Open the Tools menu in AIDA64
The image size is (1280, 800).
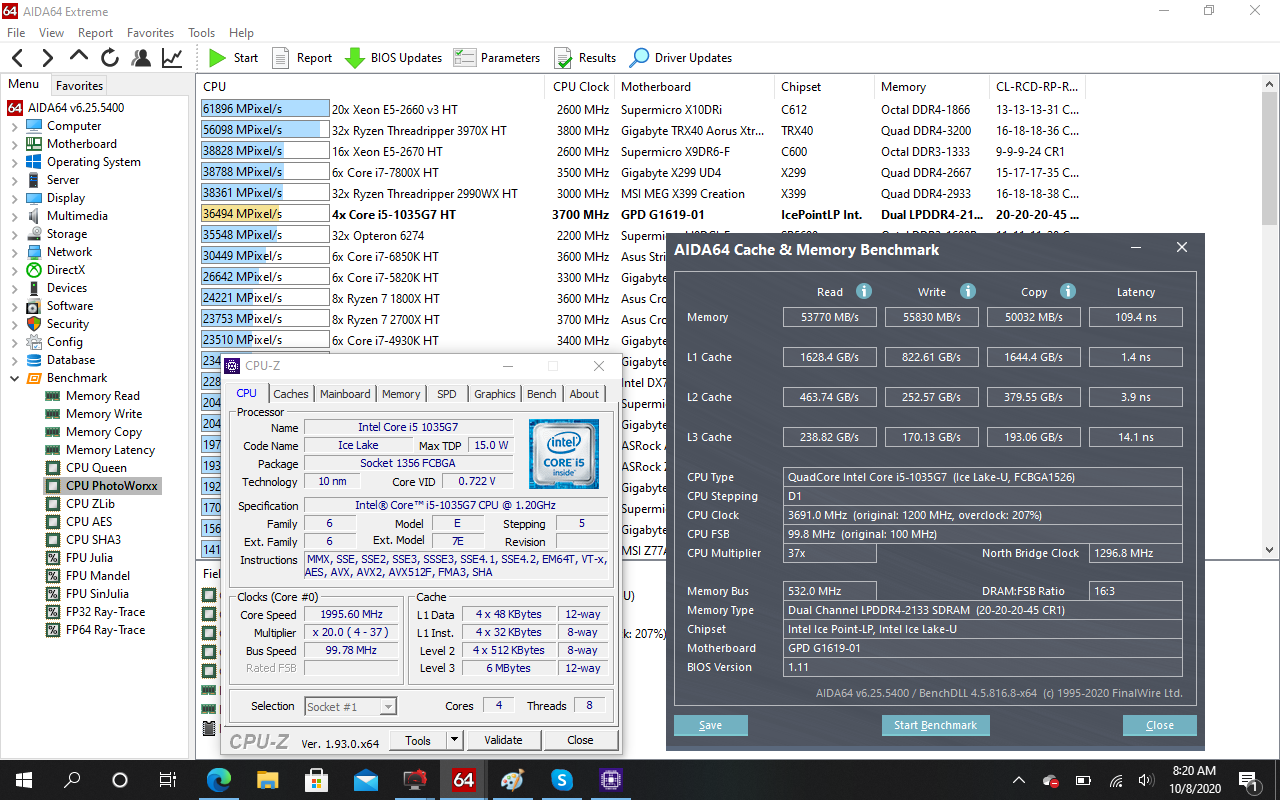(x=201, y=33)
